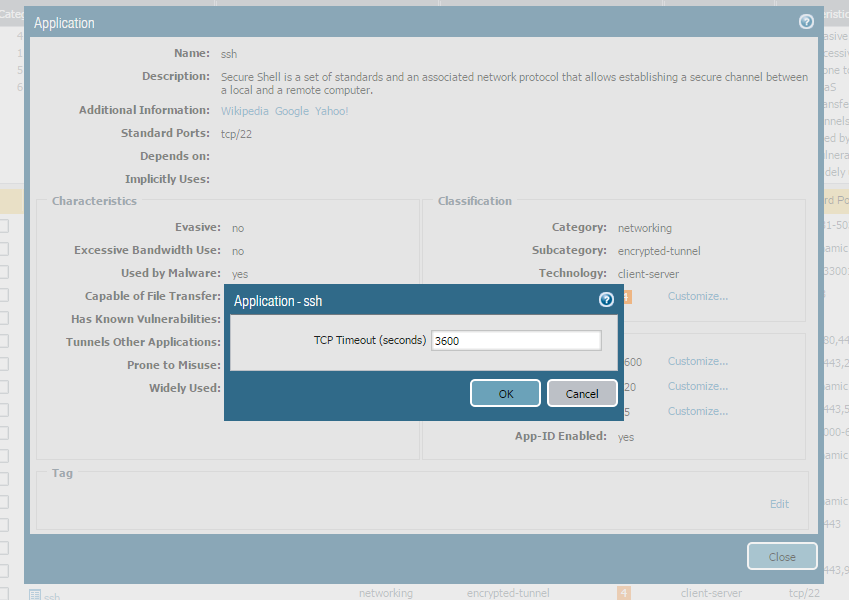Open the Wikipedia link
The height and width of the screenshot is (600, 849).
[245, 111]
